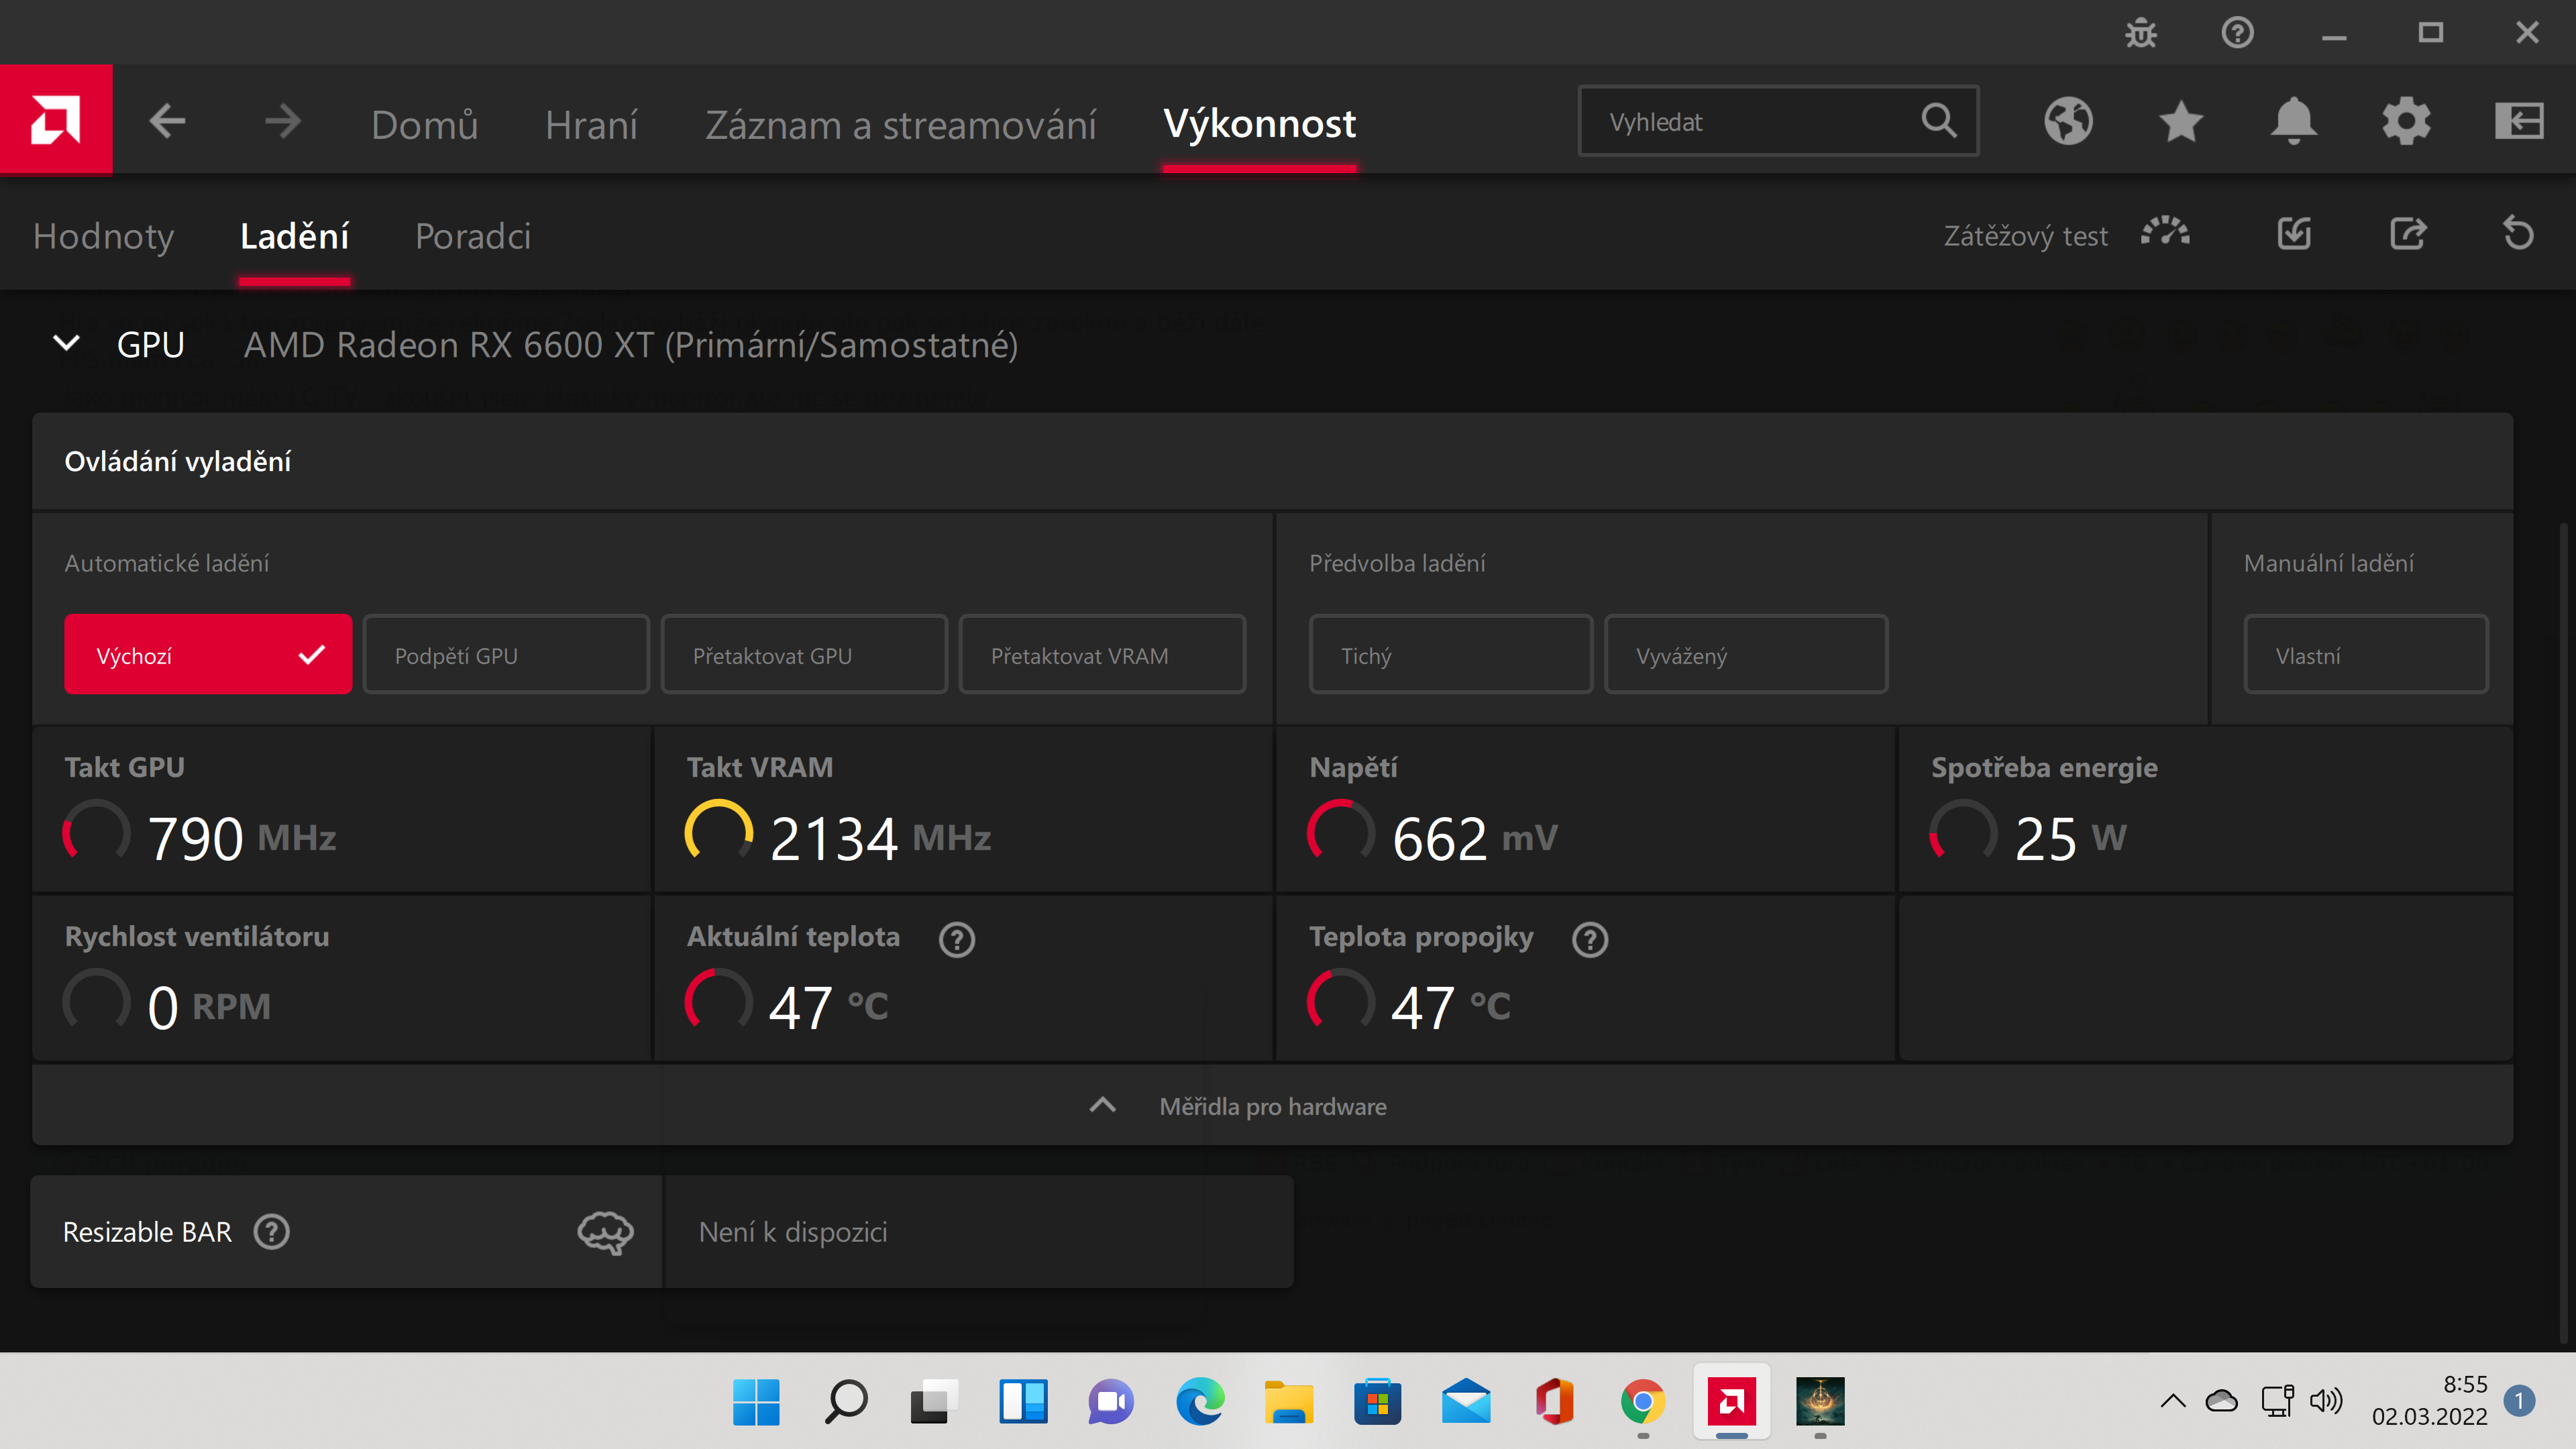
Task: Open the Hraní menu tab
Action: coord(591,125)
